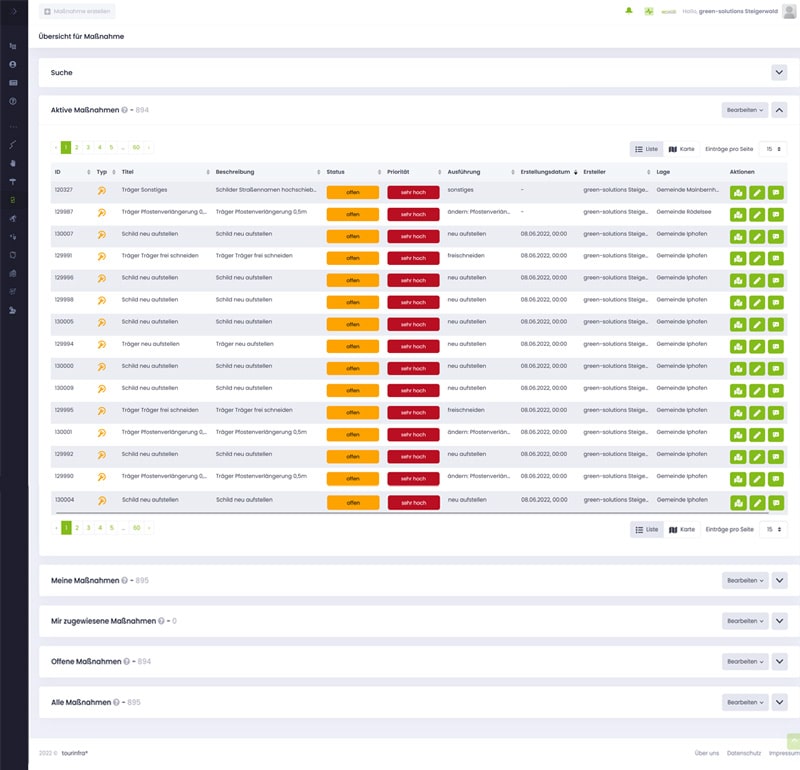Viewport: 800px width, 770px height.
Task: Show measure 130007 on map icon
Action: [x=738, y=237]
